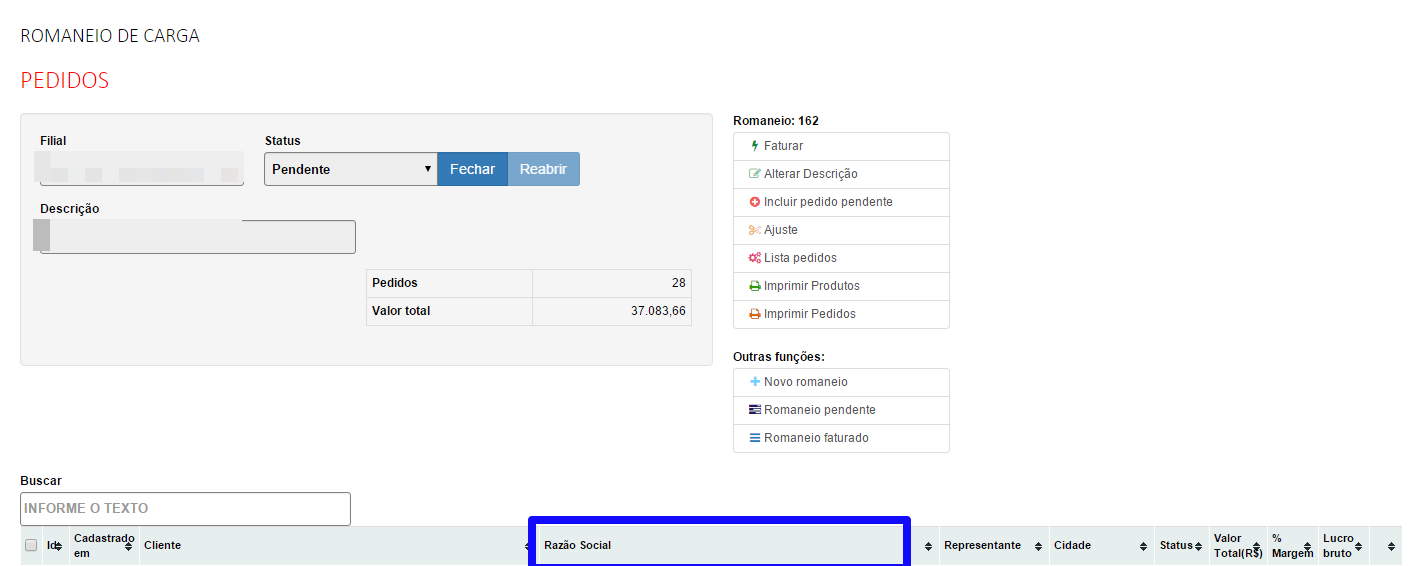
Task: Toggle the select-all checkbox in table header
Action: [31, 545]
